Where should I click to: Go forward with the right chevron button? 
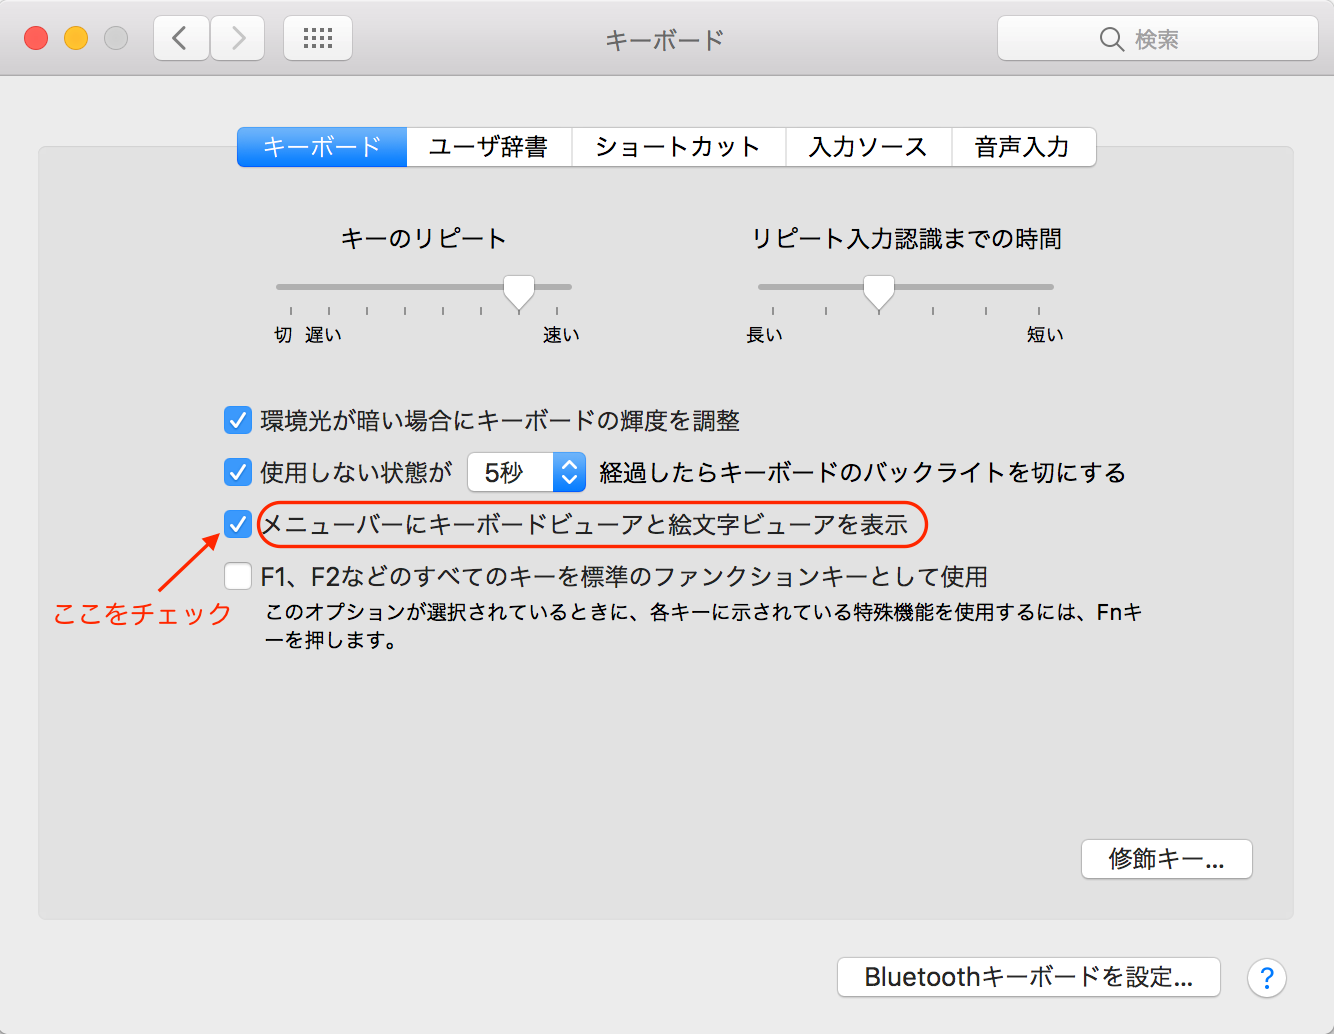click(x=238, y=39)
